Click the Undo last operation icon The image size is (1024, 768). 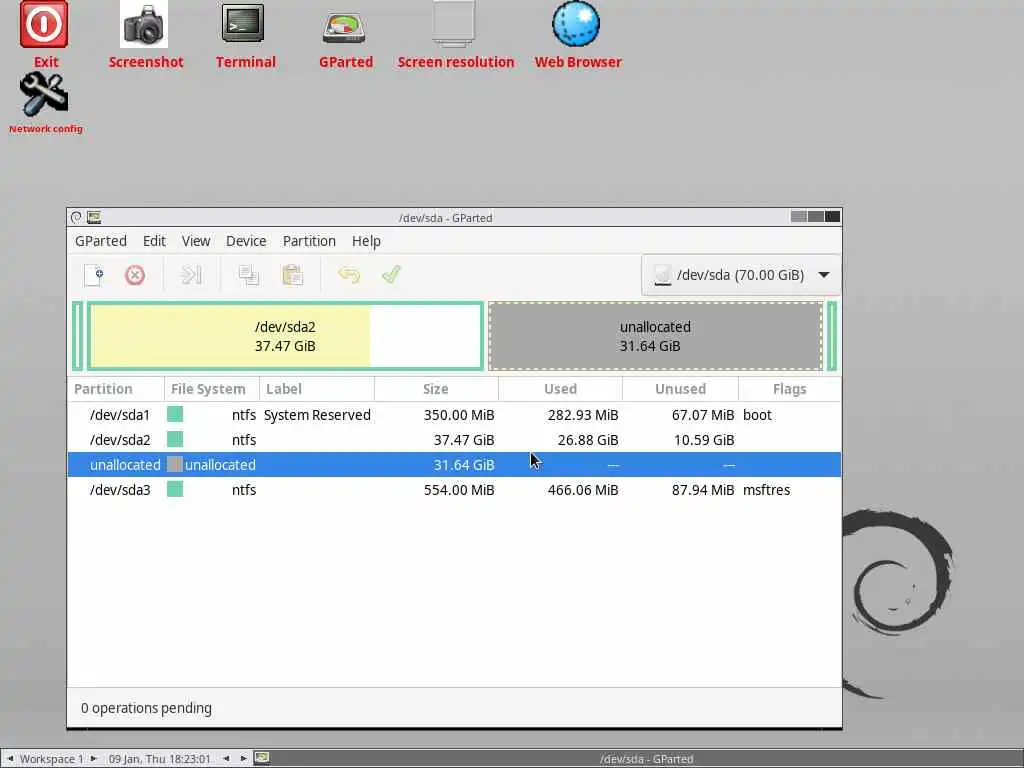click(349, 275)
